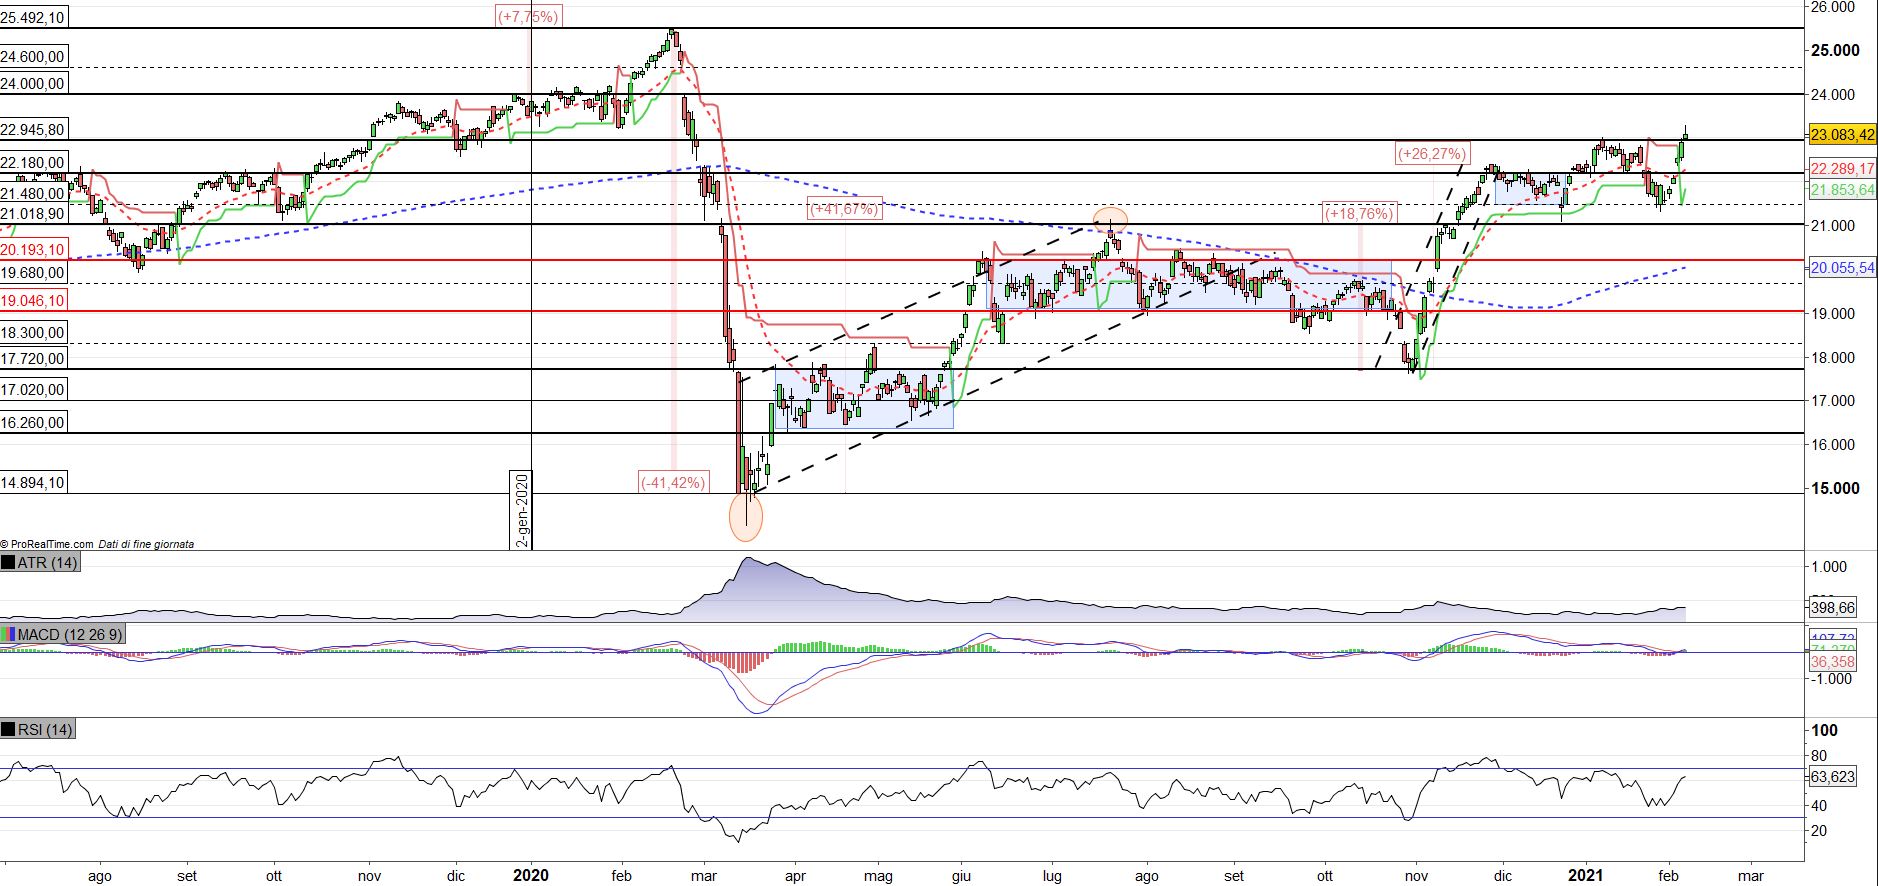Click the 25.492,10 level label
The image size is (1878, 886).
point(33,17)
